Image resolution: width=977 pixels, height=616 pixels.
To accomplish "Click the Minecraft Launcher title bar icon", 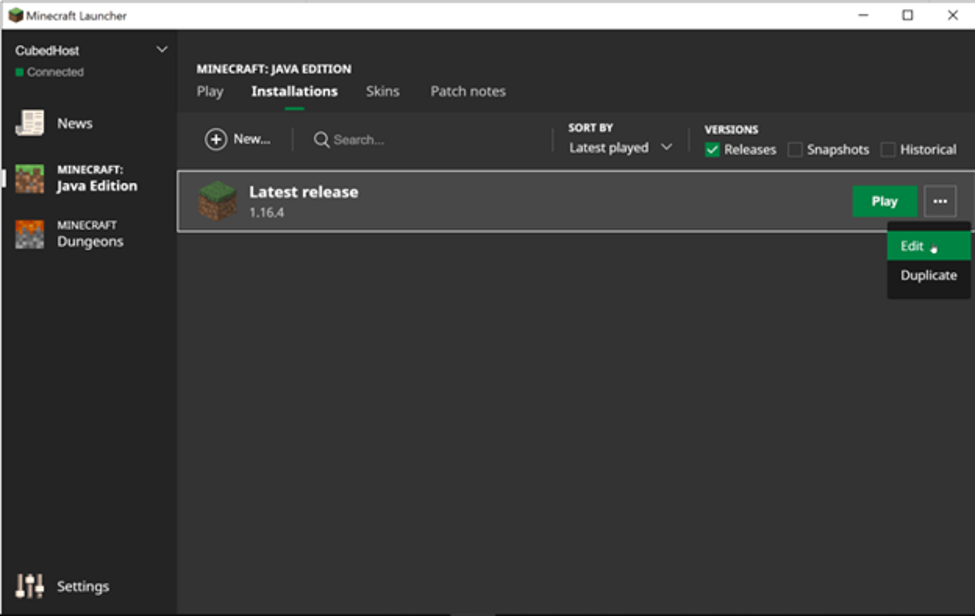I will pos(15,15).
